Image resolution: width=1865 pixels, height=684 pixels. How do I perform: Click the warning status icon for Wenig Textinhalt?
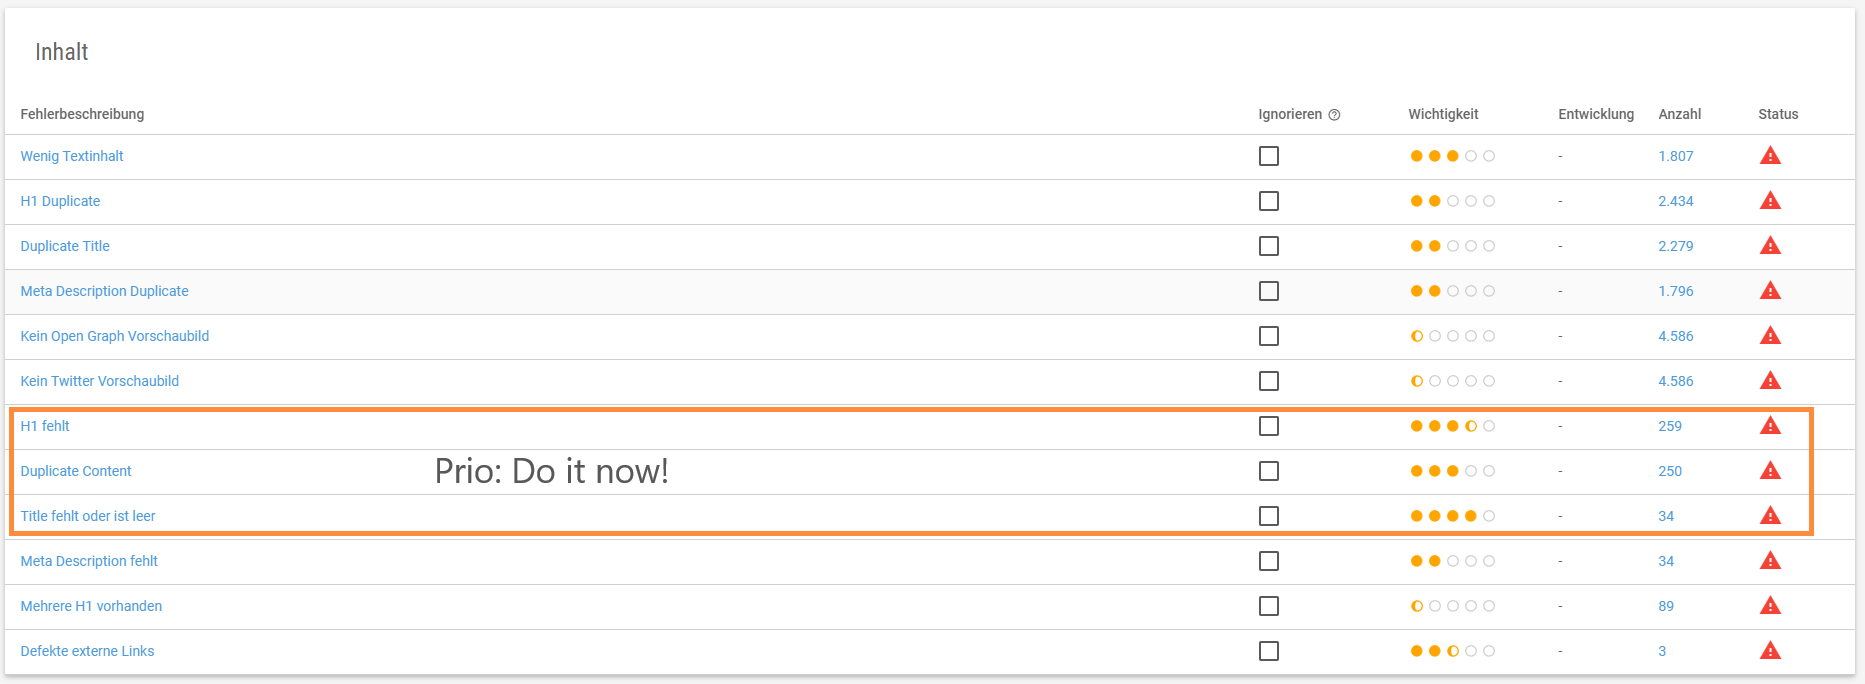[1770, 156]
